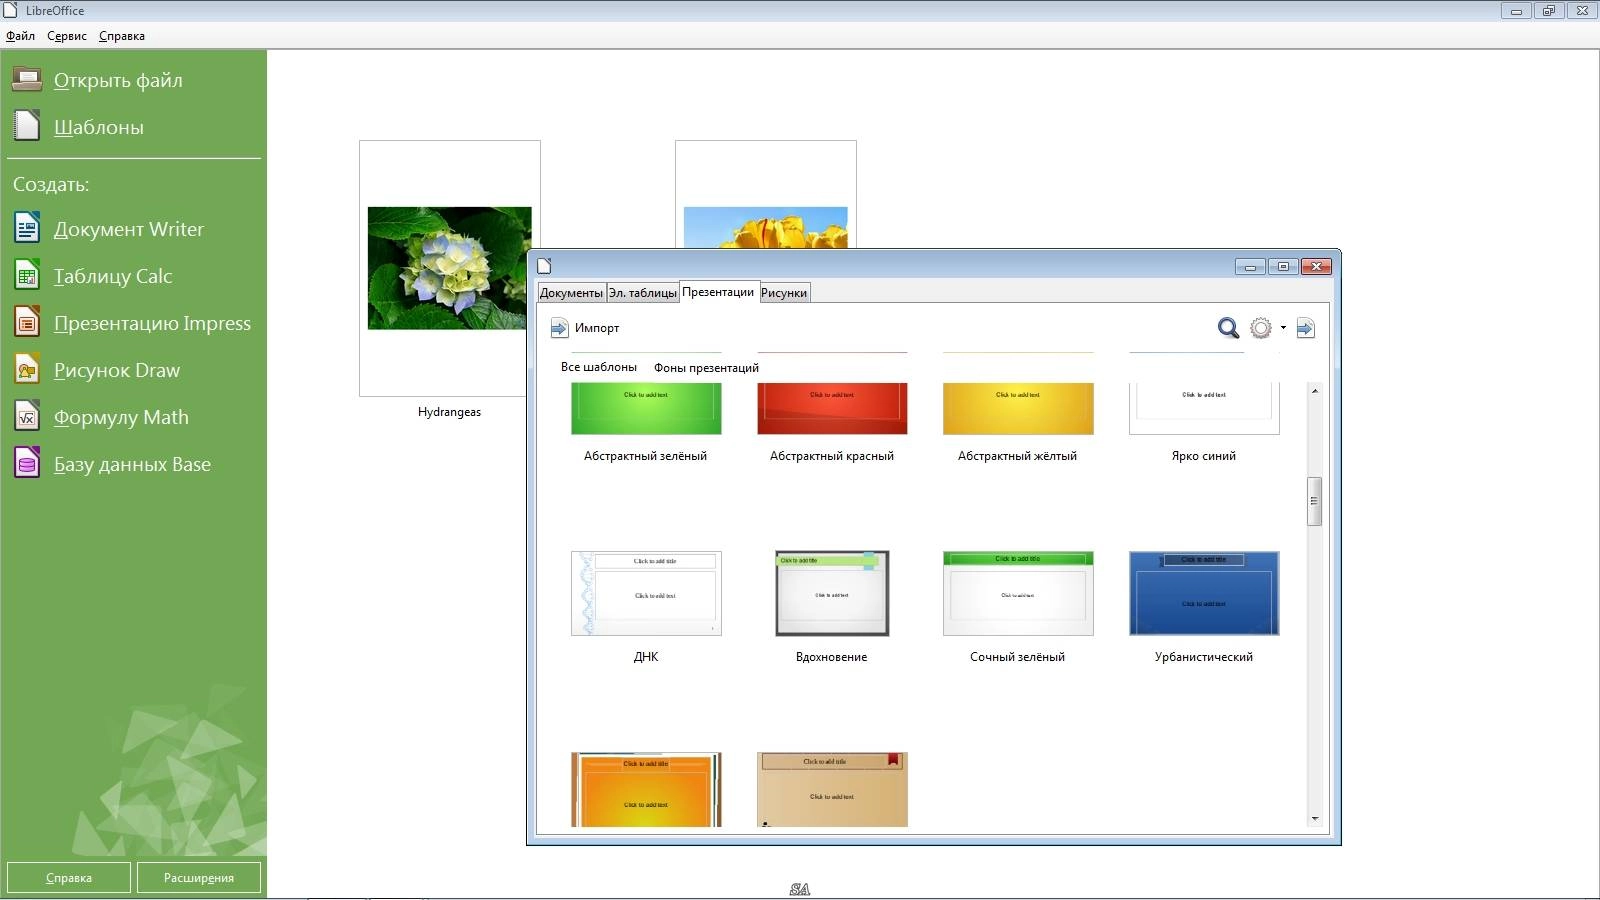Create a Таблицу Calc
1600x900 pixels.
[113, 276]
